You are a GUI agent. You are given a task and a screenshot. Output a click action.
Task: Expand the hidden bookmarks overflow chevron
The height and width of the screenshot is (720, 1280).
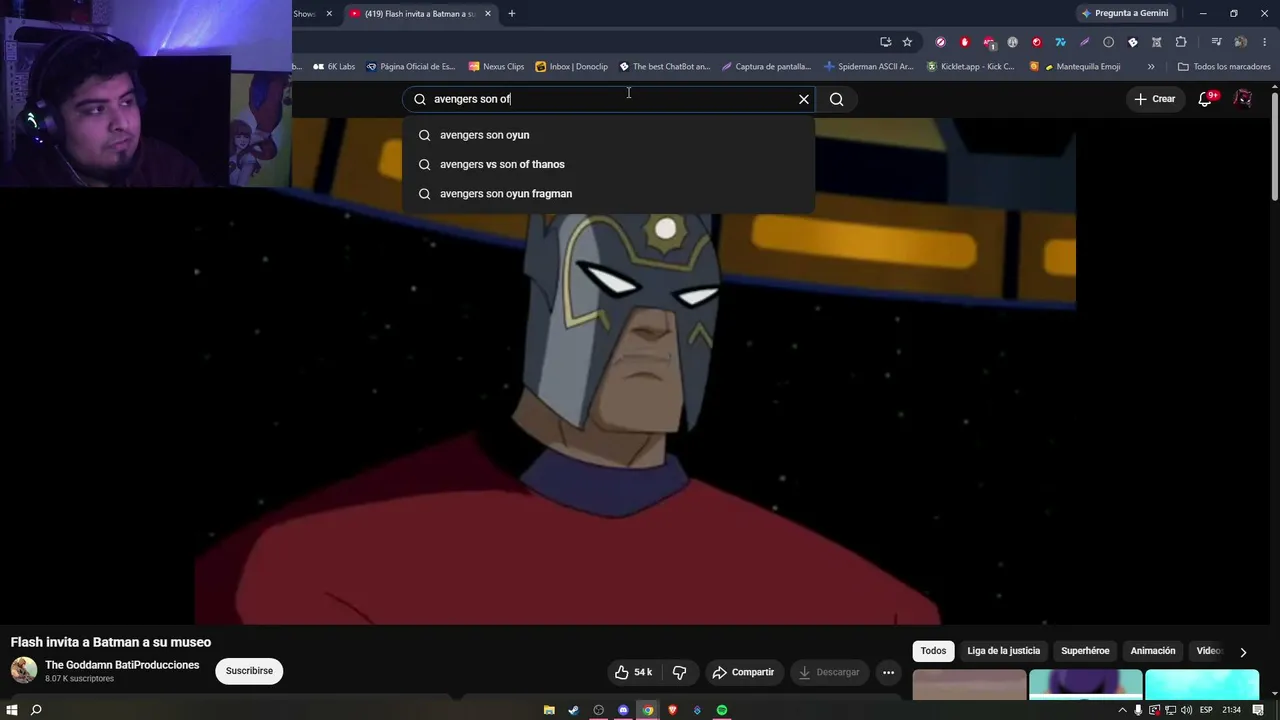click(1151, 67)
